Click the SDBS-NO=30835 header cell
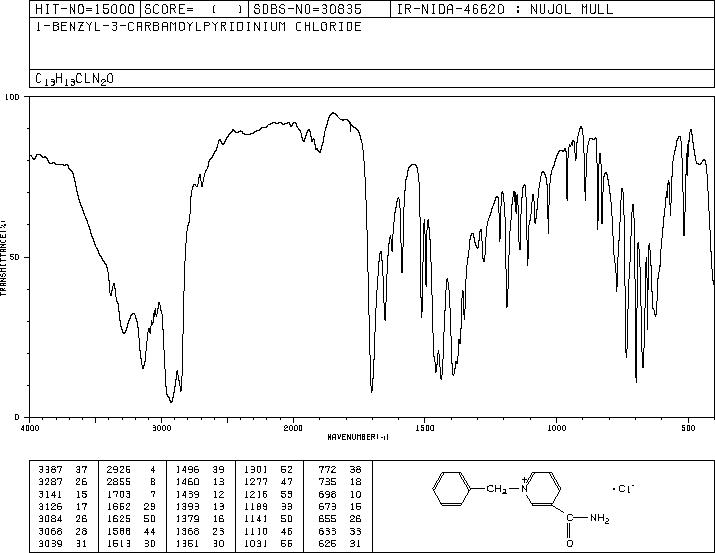 319,9
